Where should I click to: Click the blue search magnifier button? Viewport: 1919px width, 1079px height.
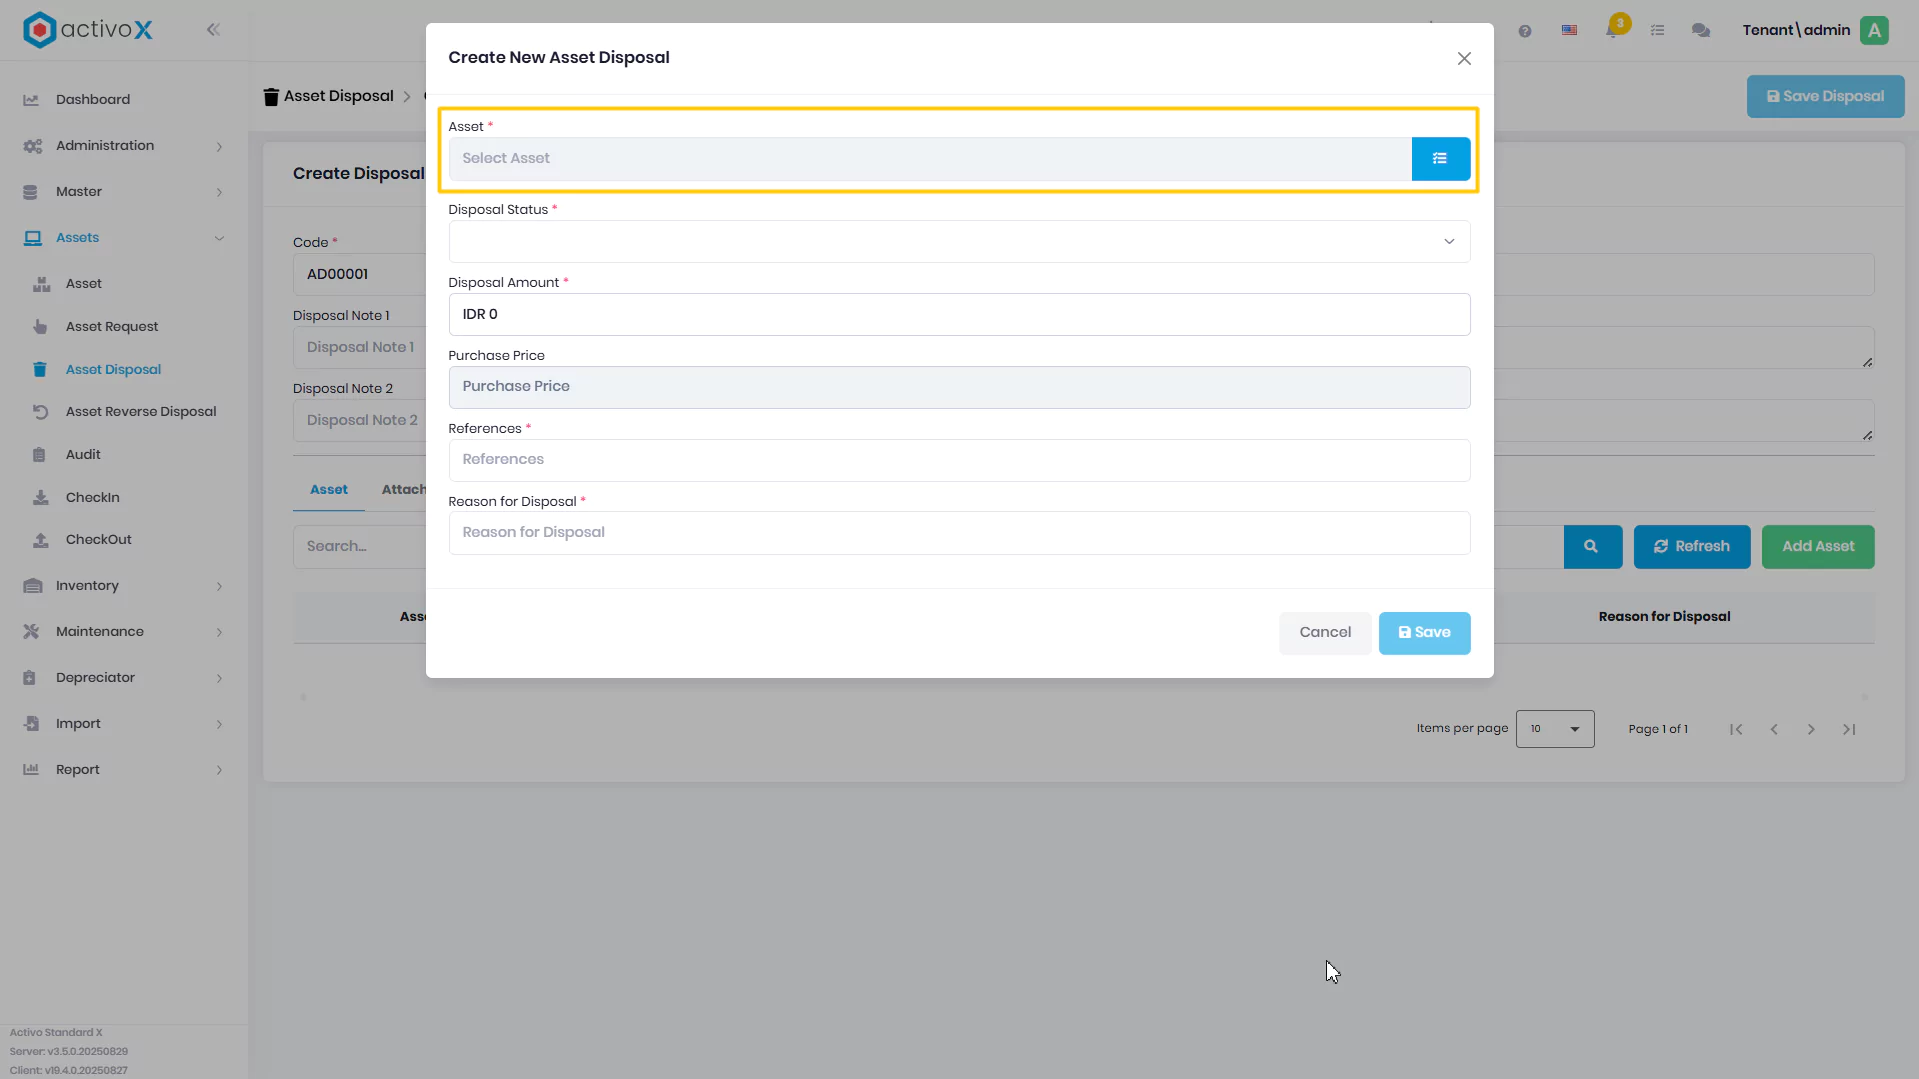pyautogui.click(x=1591, y=547)
